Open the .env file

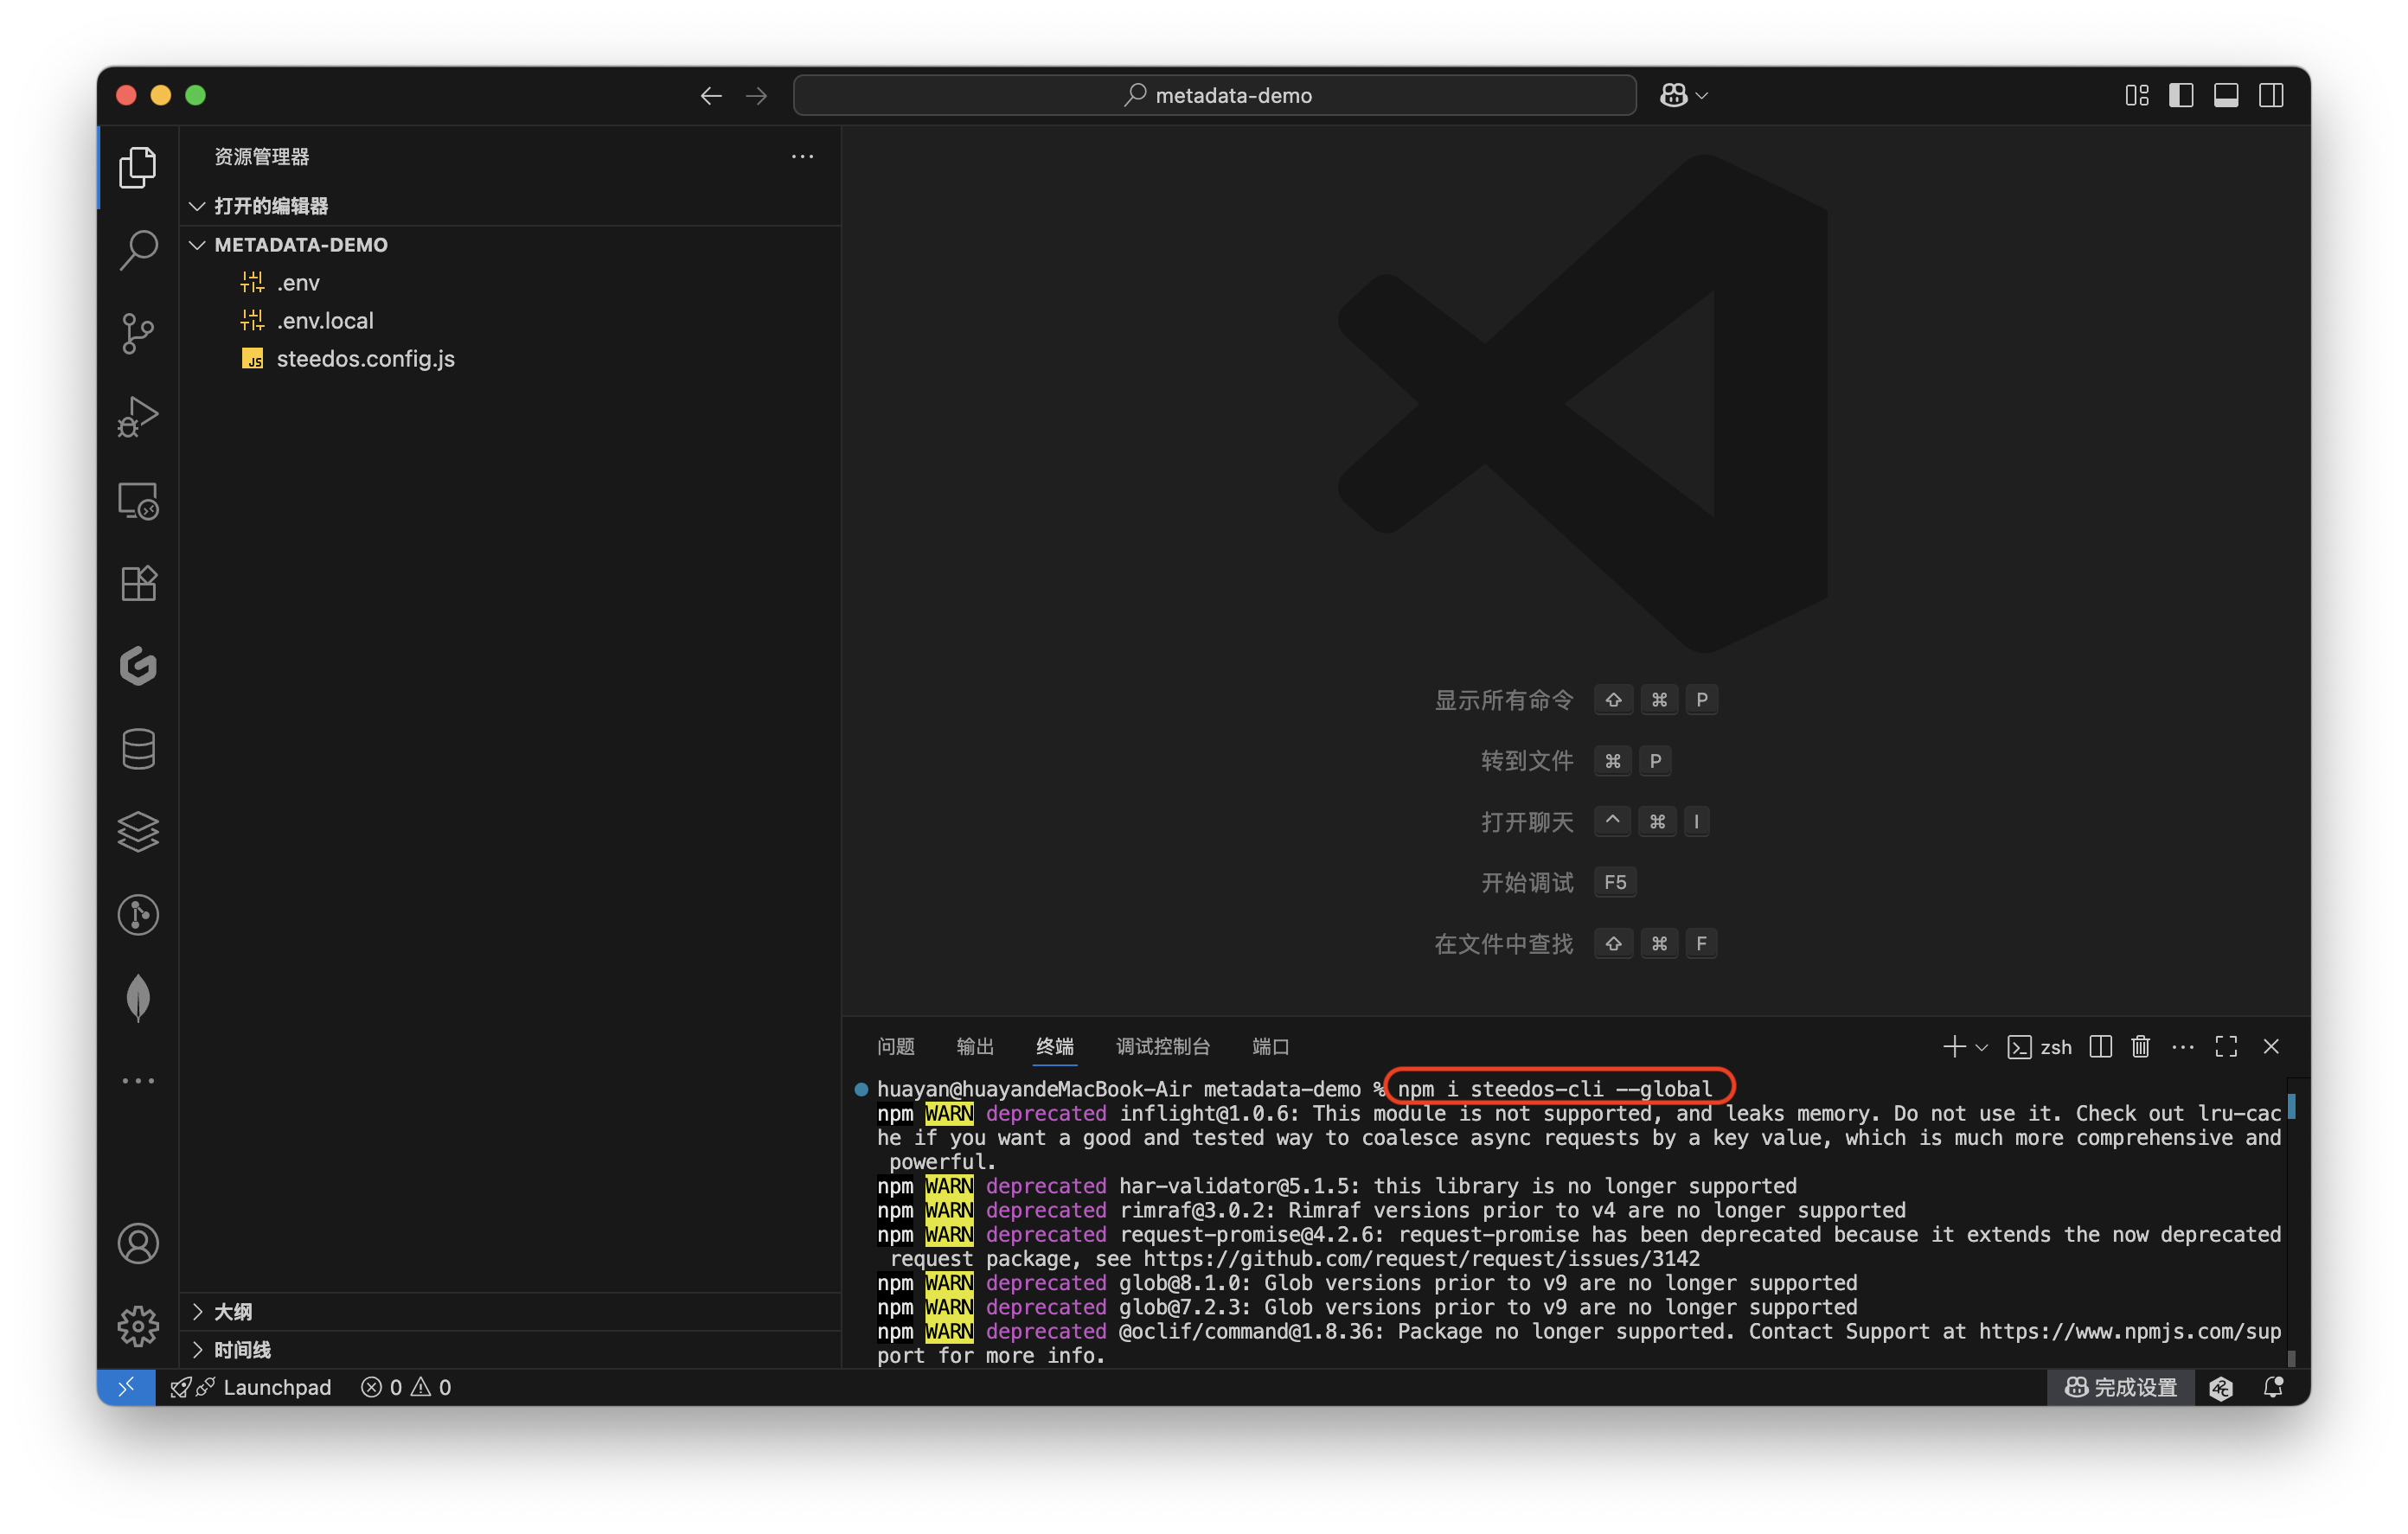click(x=510, y=283)
